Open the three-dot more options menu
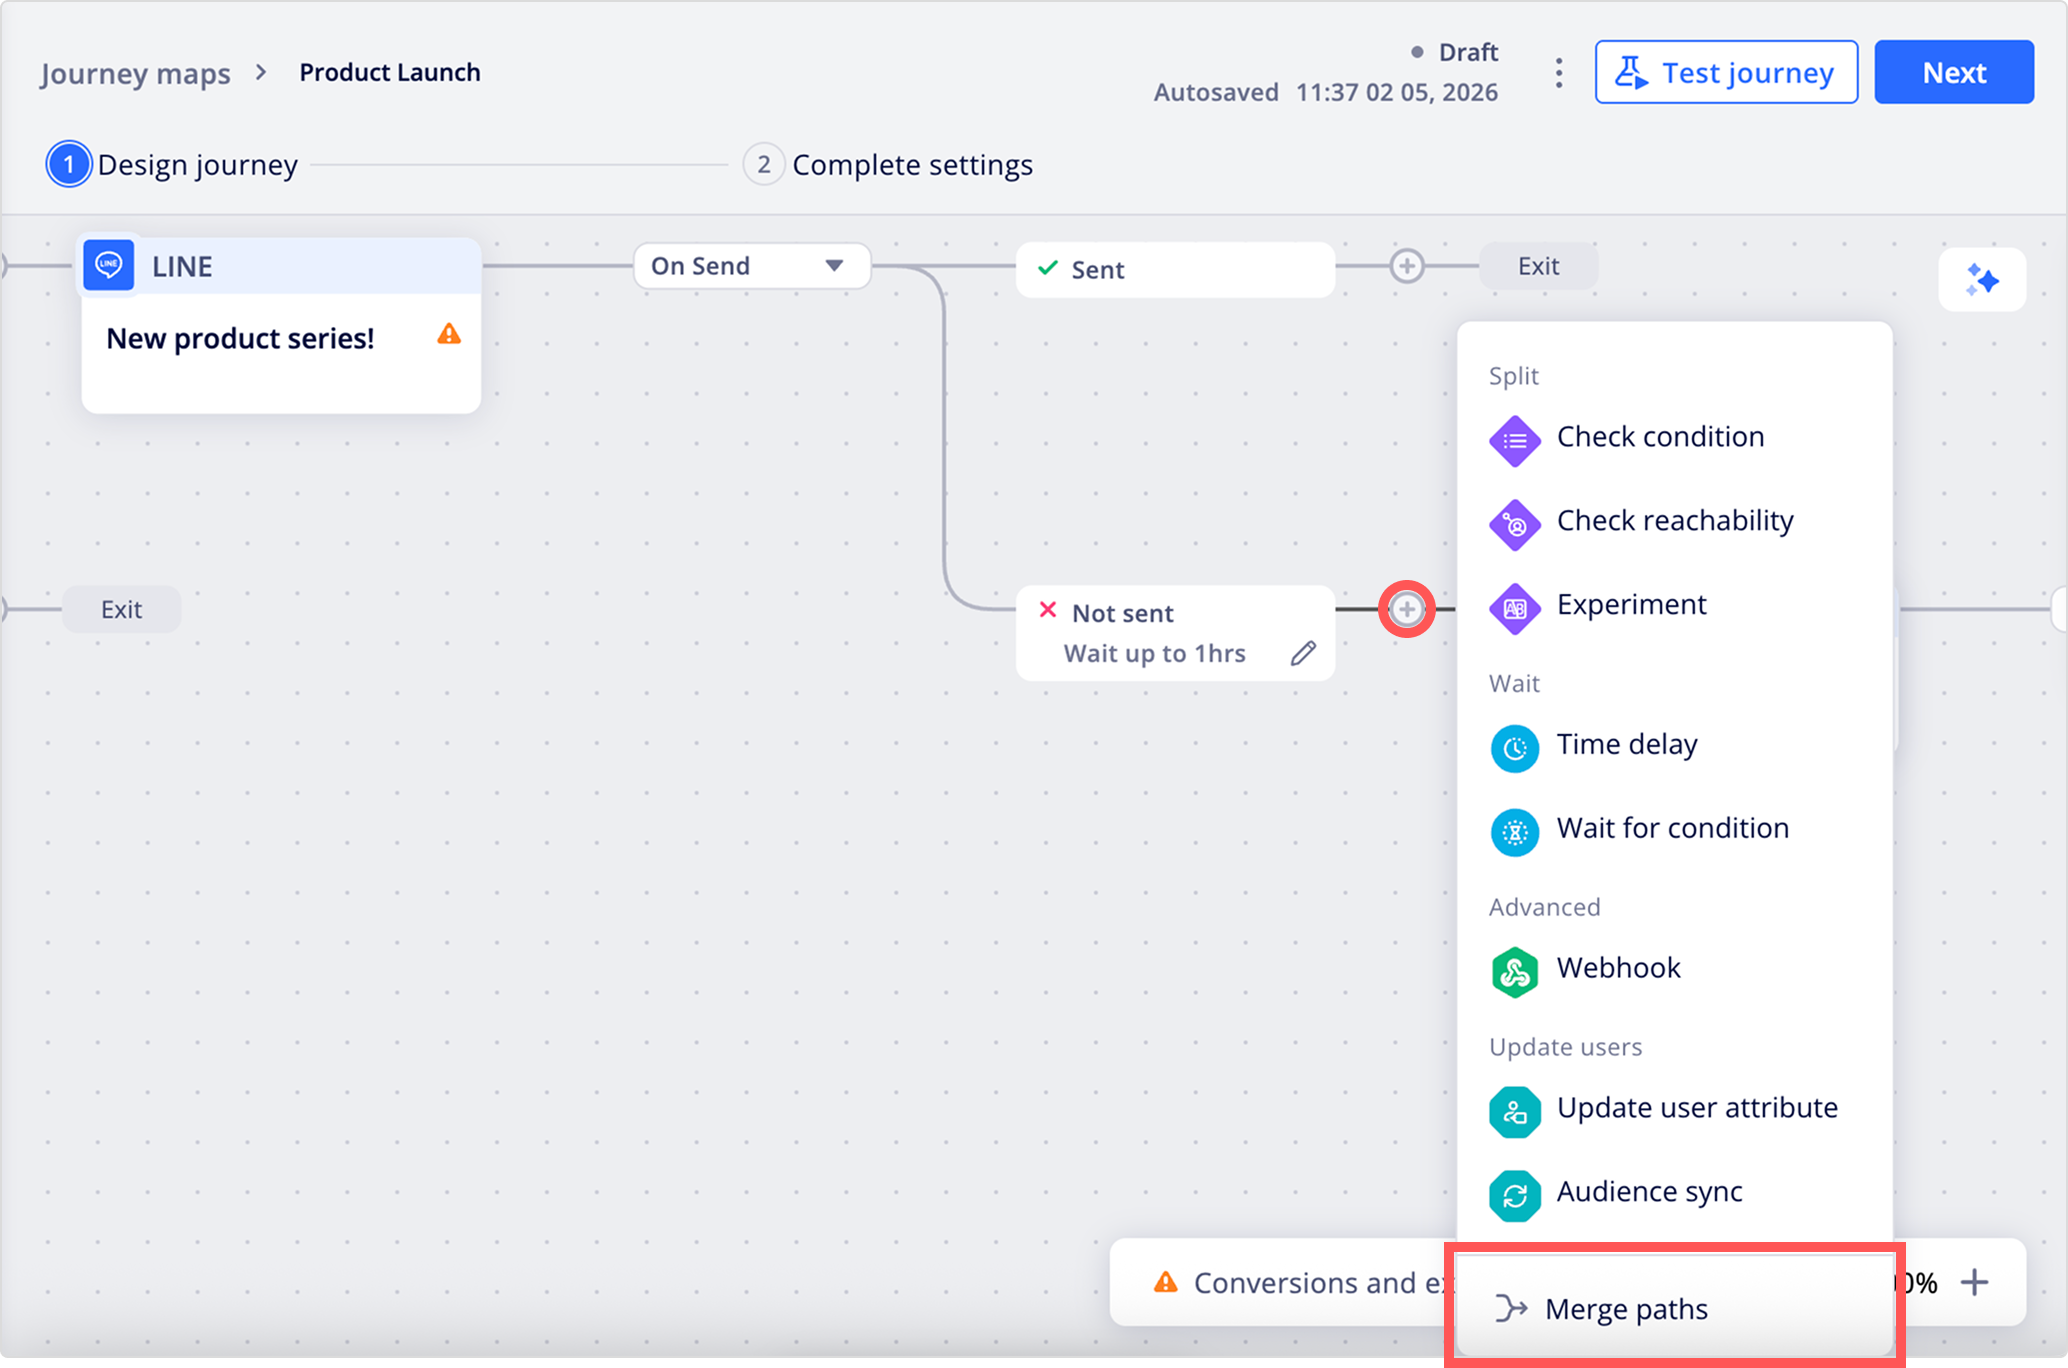This screenshot has width=2068, height=1368. point(1558,73)
